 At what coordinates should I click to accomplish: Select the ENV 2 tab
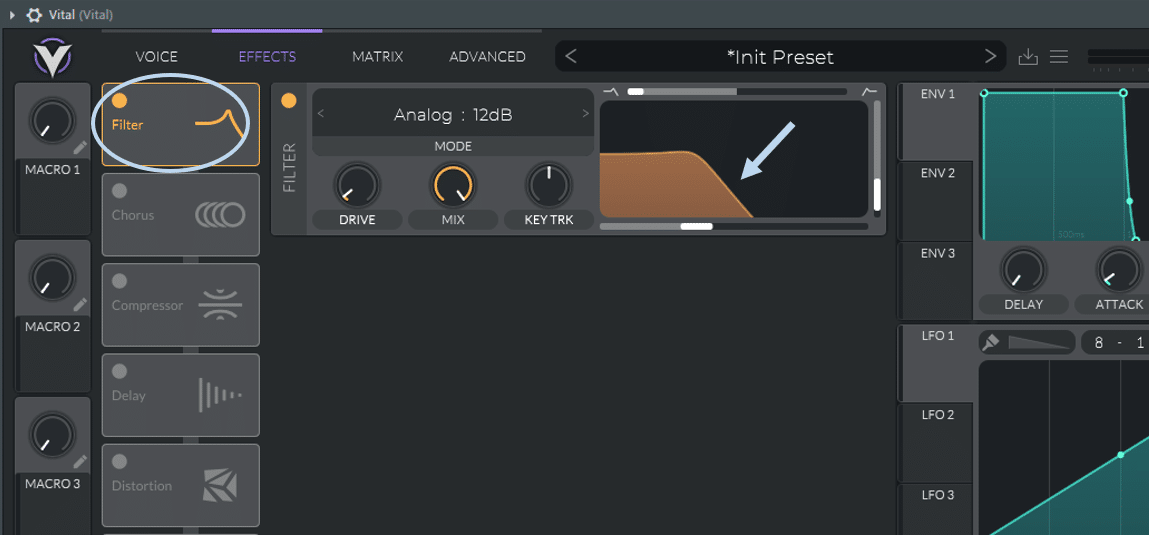[937, 201]
